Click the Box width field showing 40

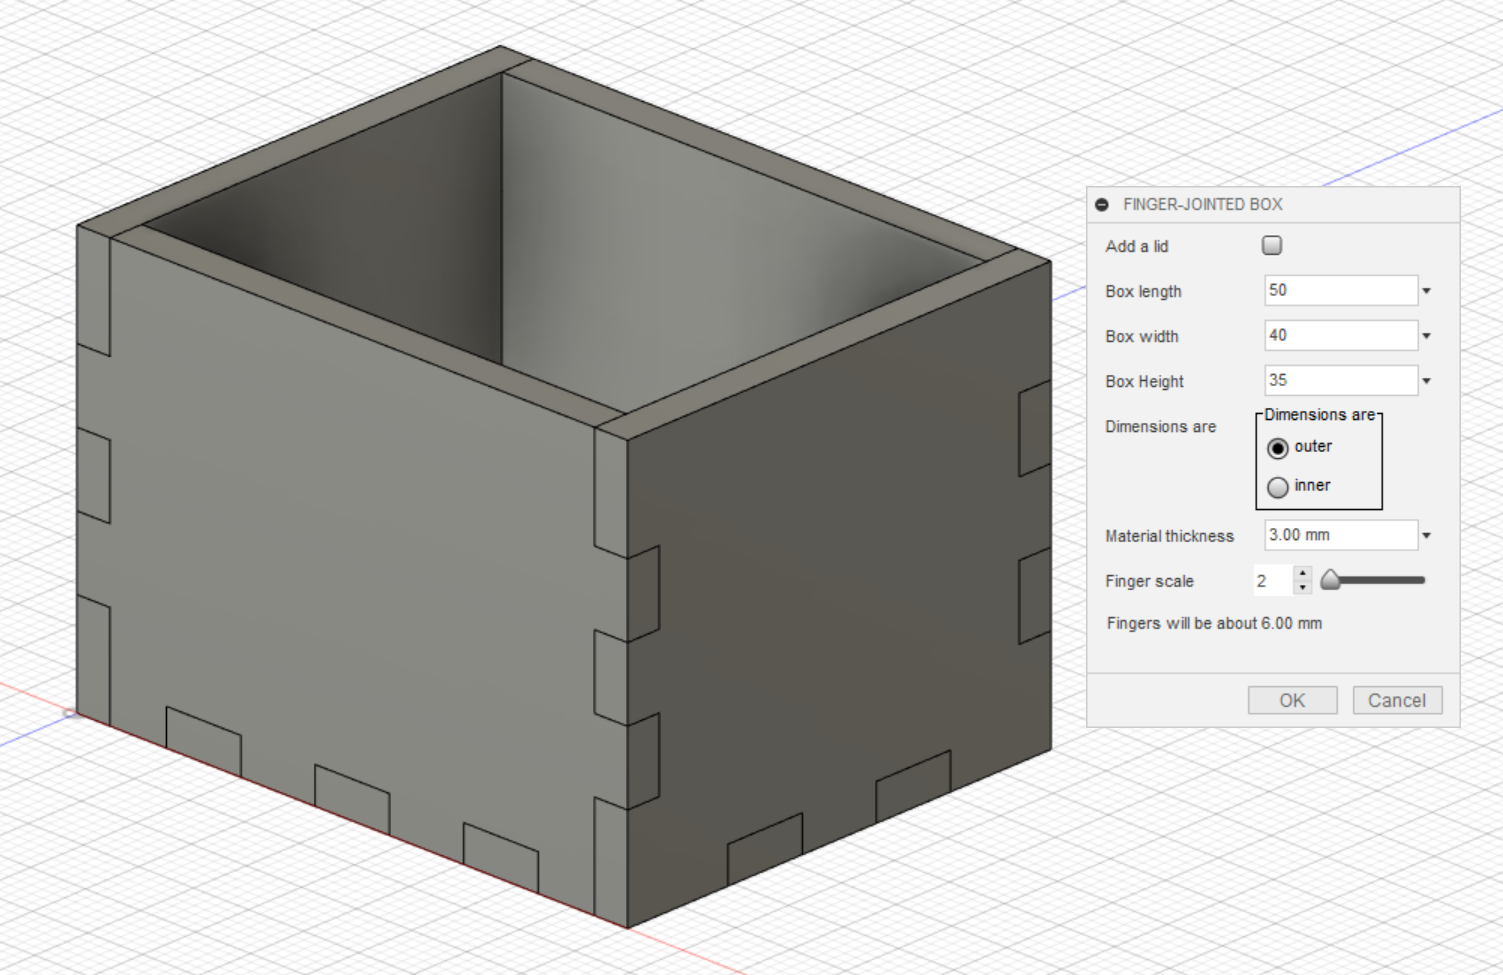(x=1341, y=335)
